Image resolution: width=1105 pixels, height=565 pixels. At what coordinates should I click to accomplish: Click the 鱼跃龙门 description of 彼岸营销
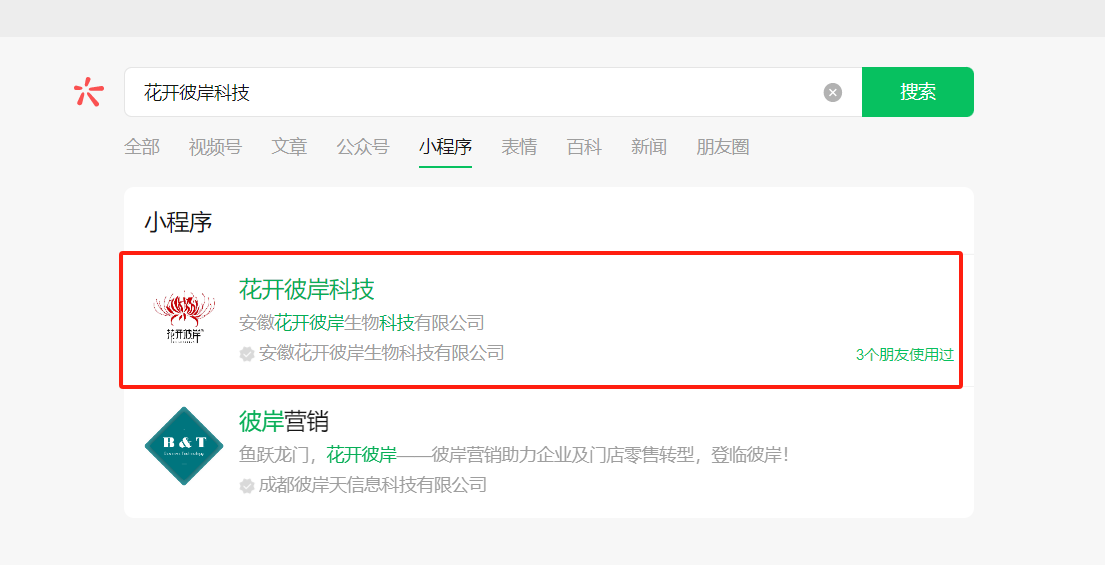[x=513, y=454]
